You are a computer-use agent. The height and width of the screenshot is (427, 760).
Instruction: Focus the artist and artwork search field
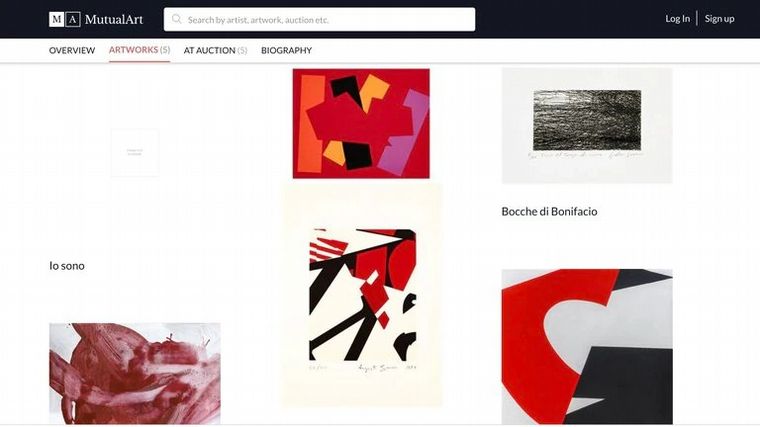coord(319,19)
